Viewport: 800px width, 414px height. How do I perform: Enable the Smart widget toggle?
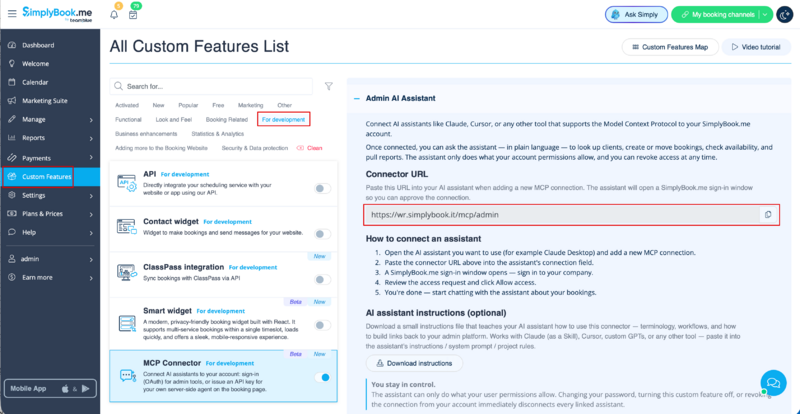[322, 325]
